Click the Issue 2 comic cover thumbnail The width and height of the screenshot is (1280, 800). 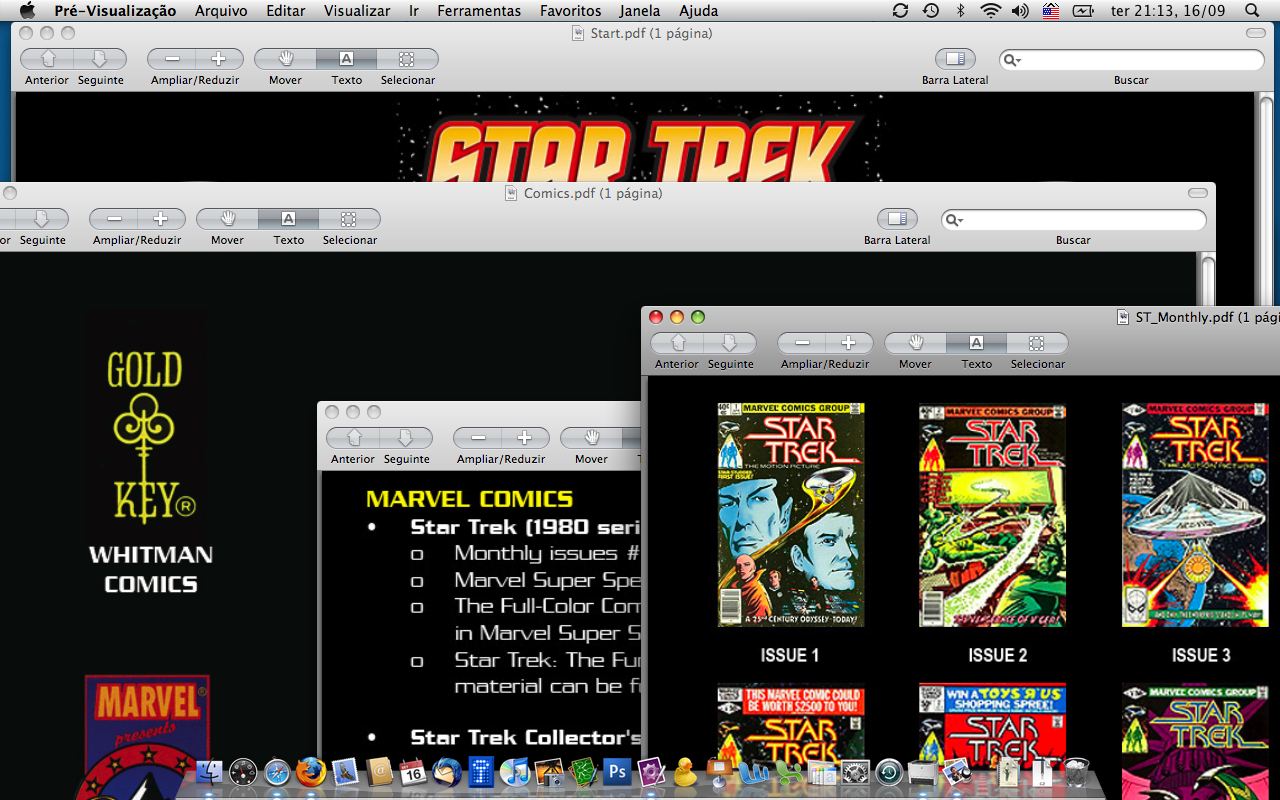click(992, 515)
